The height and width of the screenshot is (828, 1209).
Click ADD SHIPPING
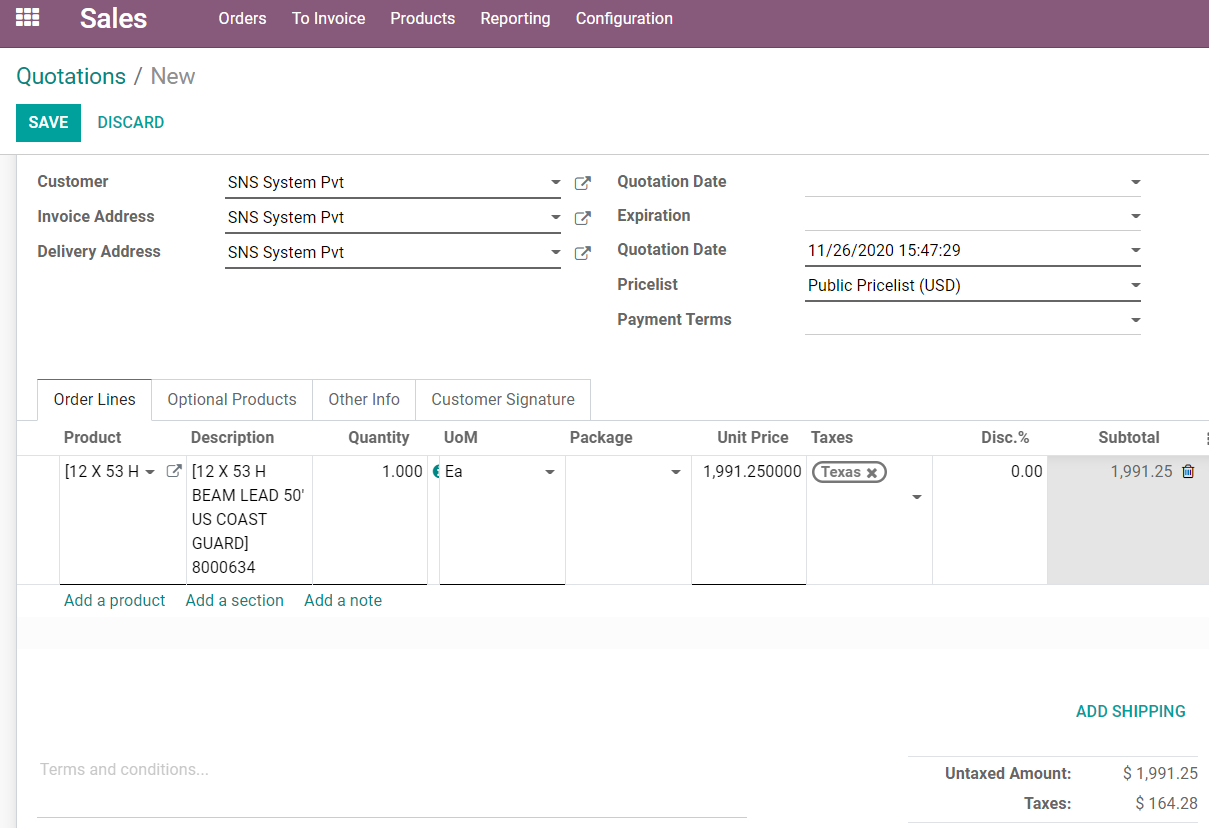(x=1130, y=711)
